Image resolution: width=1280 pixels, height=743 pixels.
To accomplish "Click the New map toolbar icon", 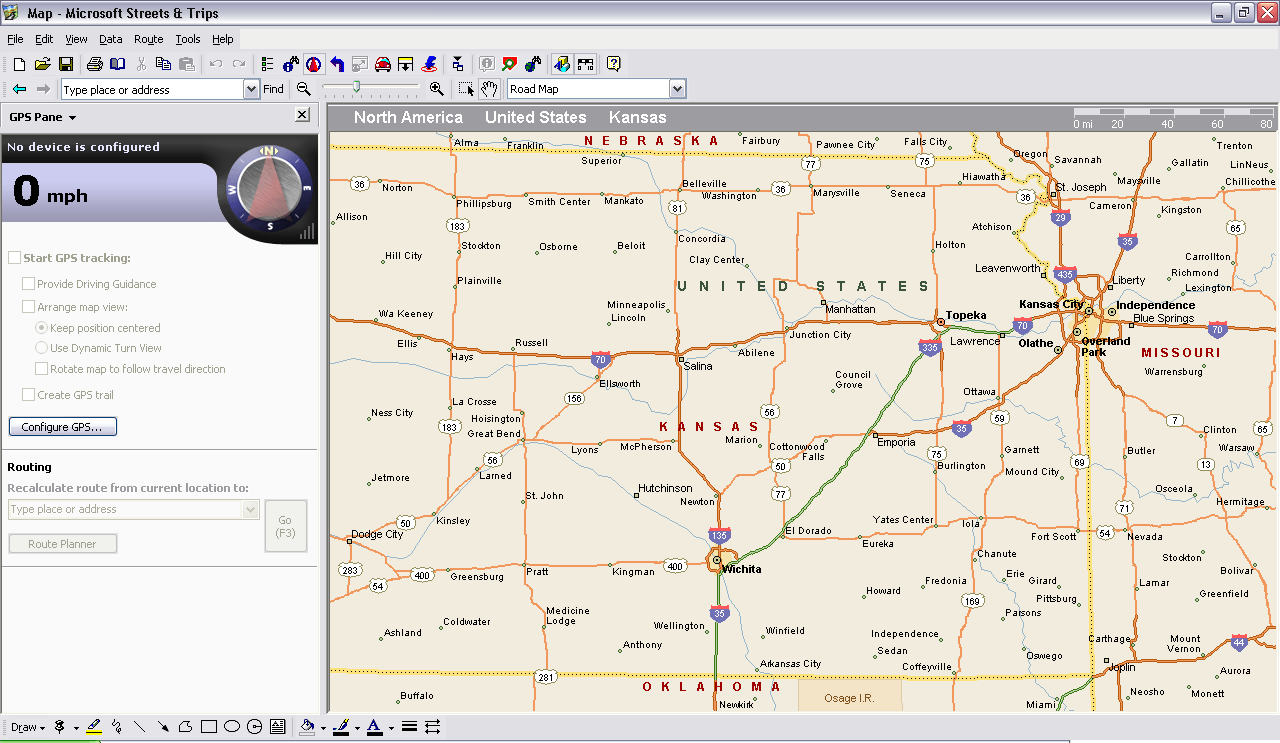I will click(x=19, y=64).
